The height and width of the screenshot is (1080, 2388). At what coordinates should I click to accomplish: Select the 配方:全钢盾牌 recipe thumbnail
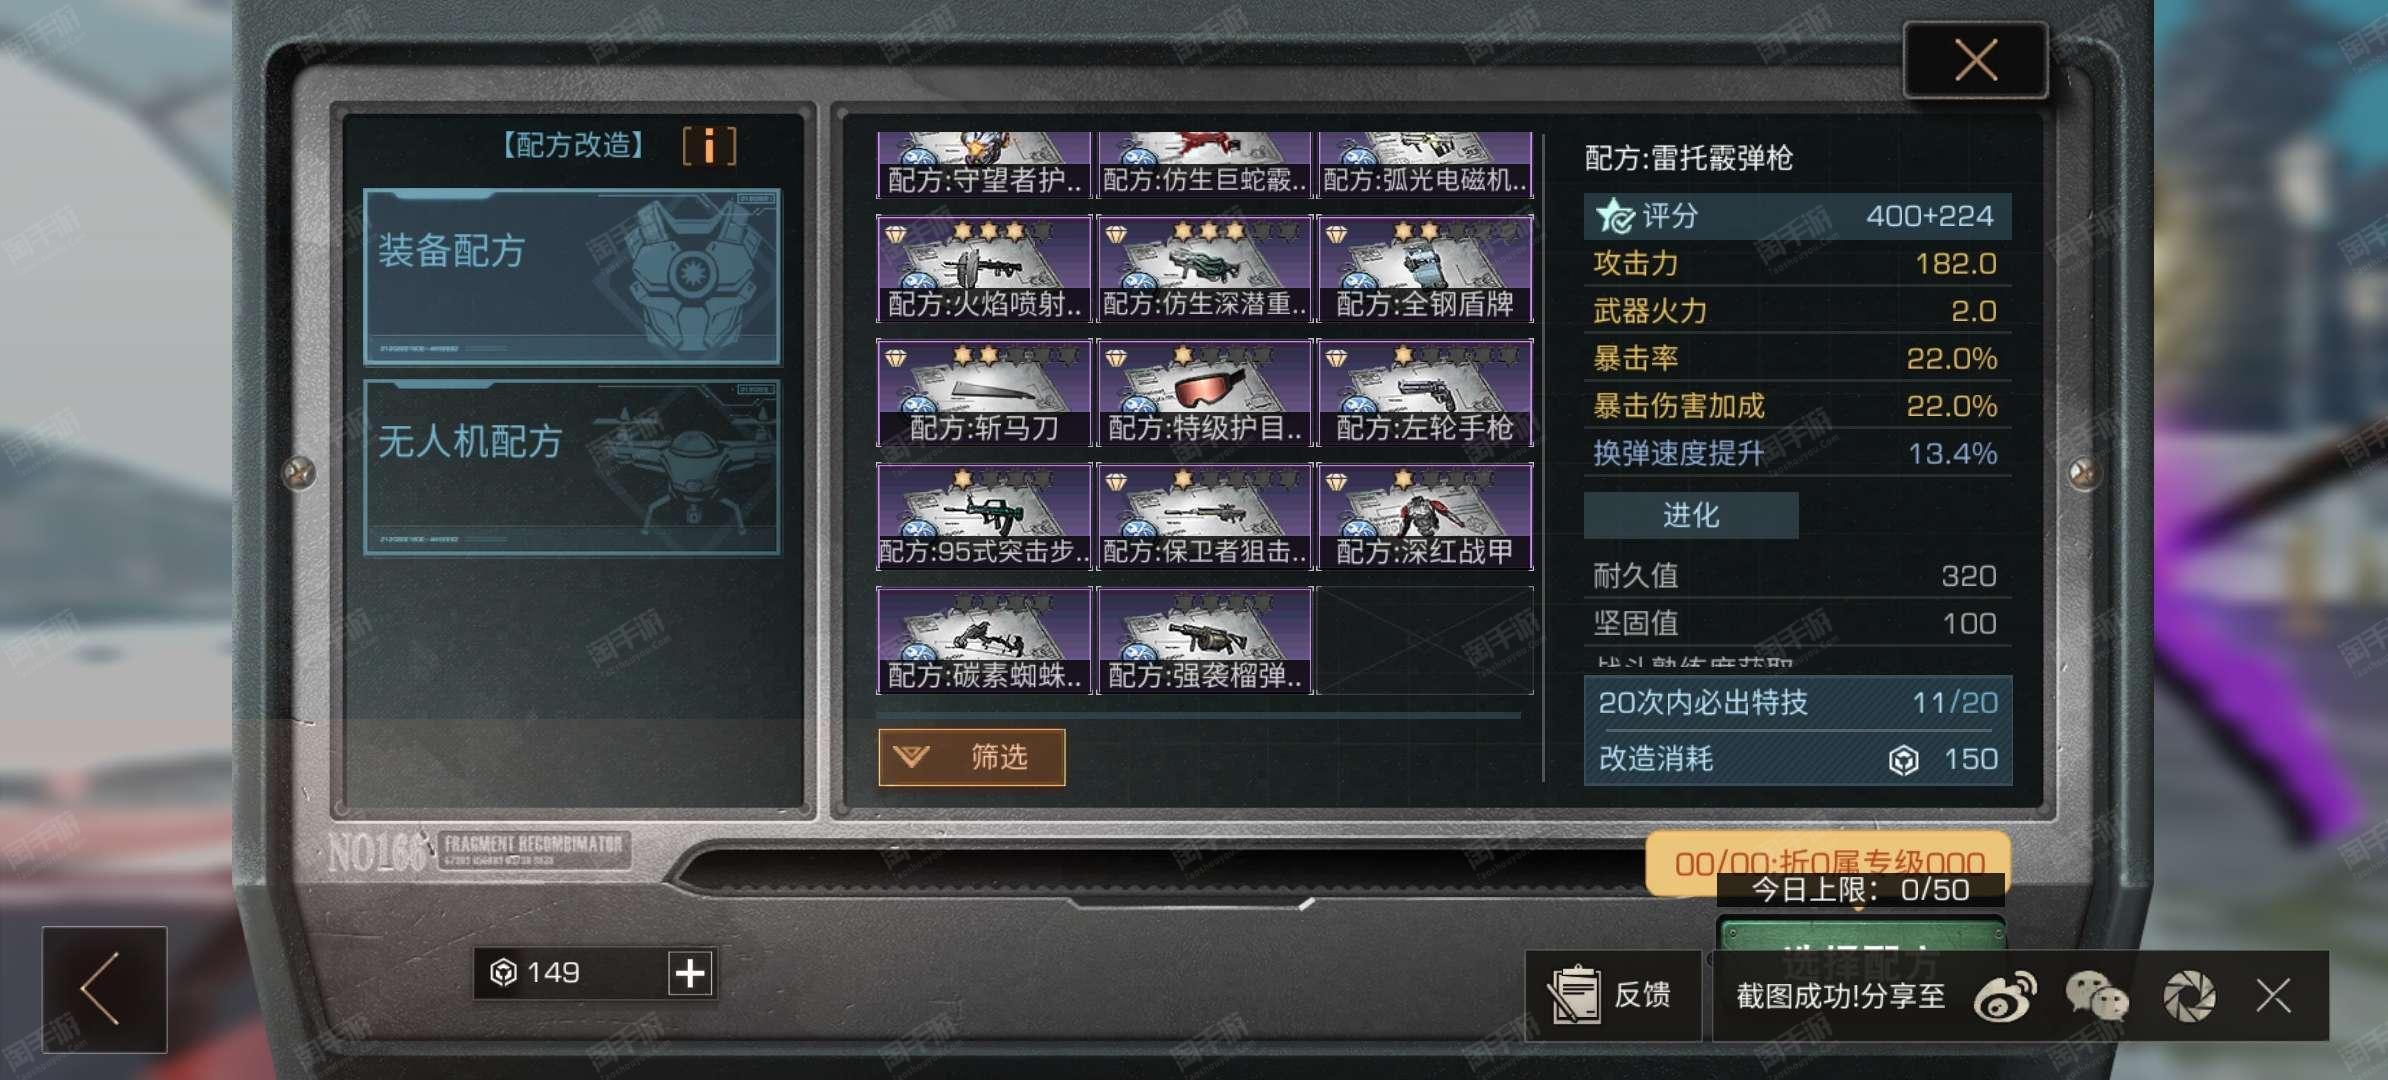pos(1425,269)
